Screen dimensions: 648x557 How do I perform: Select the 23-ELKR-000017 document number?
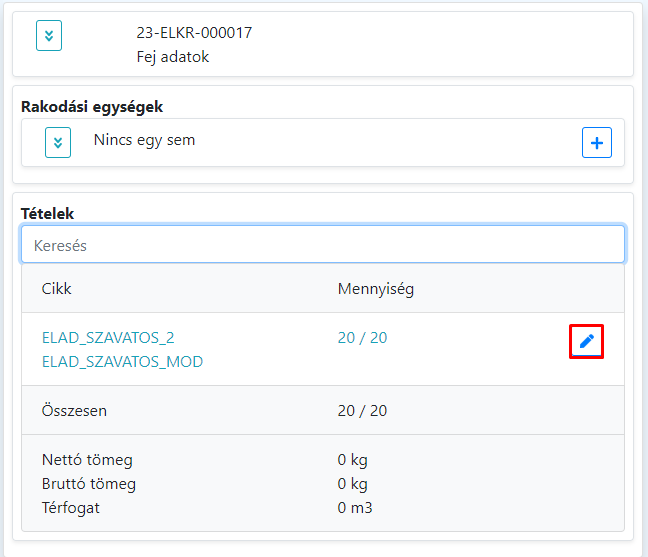194,33
